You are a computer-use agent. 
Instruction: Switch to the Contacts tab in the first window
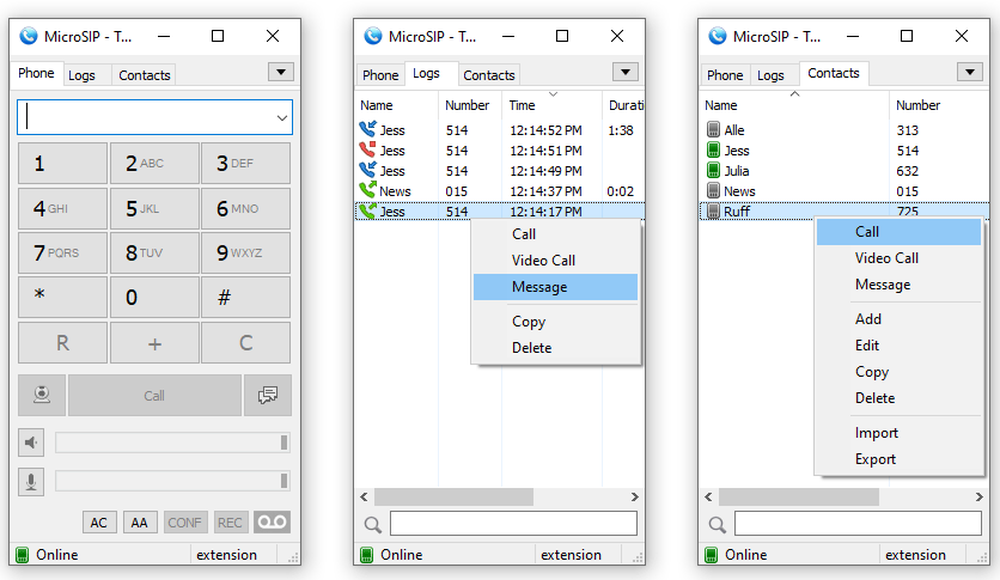pos(143,74)
